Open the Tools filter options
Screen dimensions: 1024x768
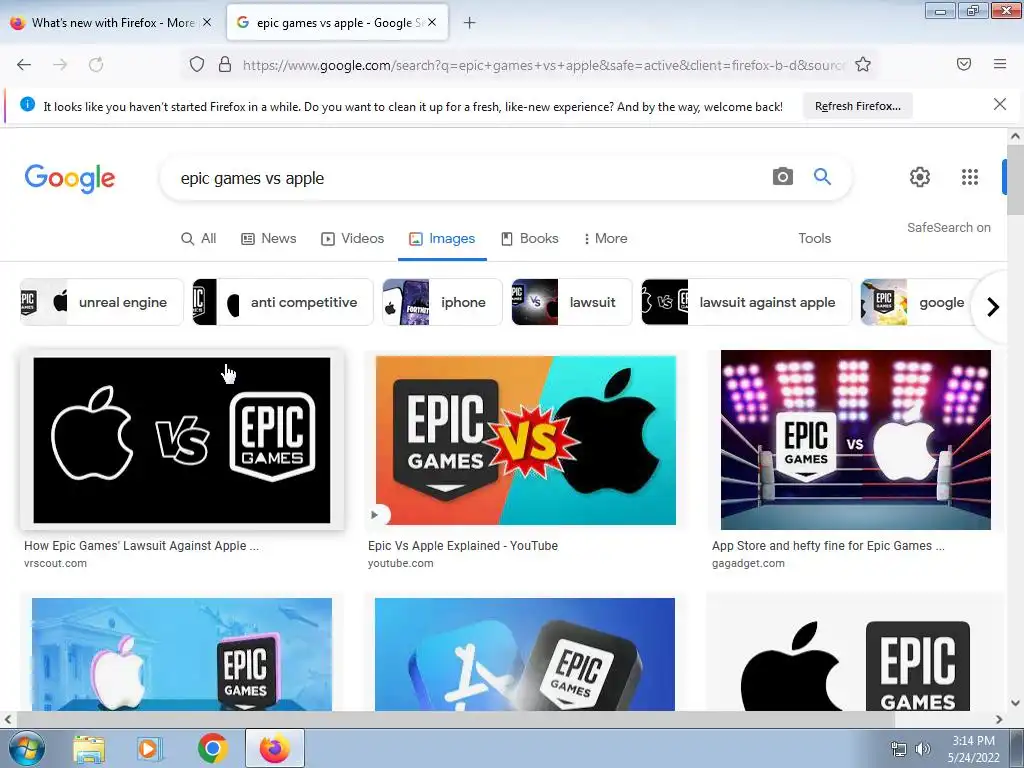point(814,238)
